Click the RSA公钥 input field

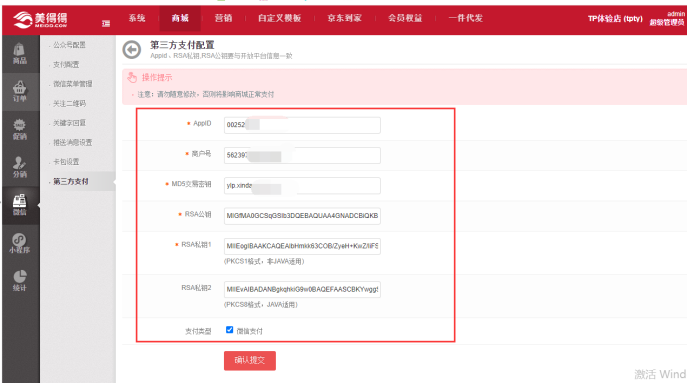point(302,216)
